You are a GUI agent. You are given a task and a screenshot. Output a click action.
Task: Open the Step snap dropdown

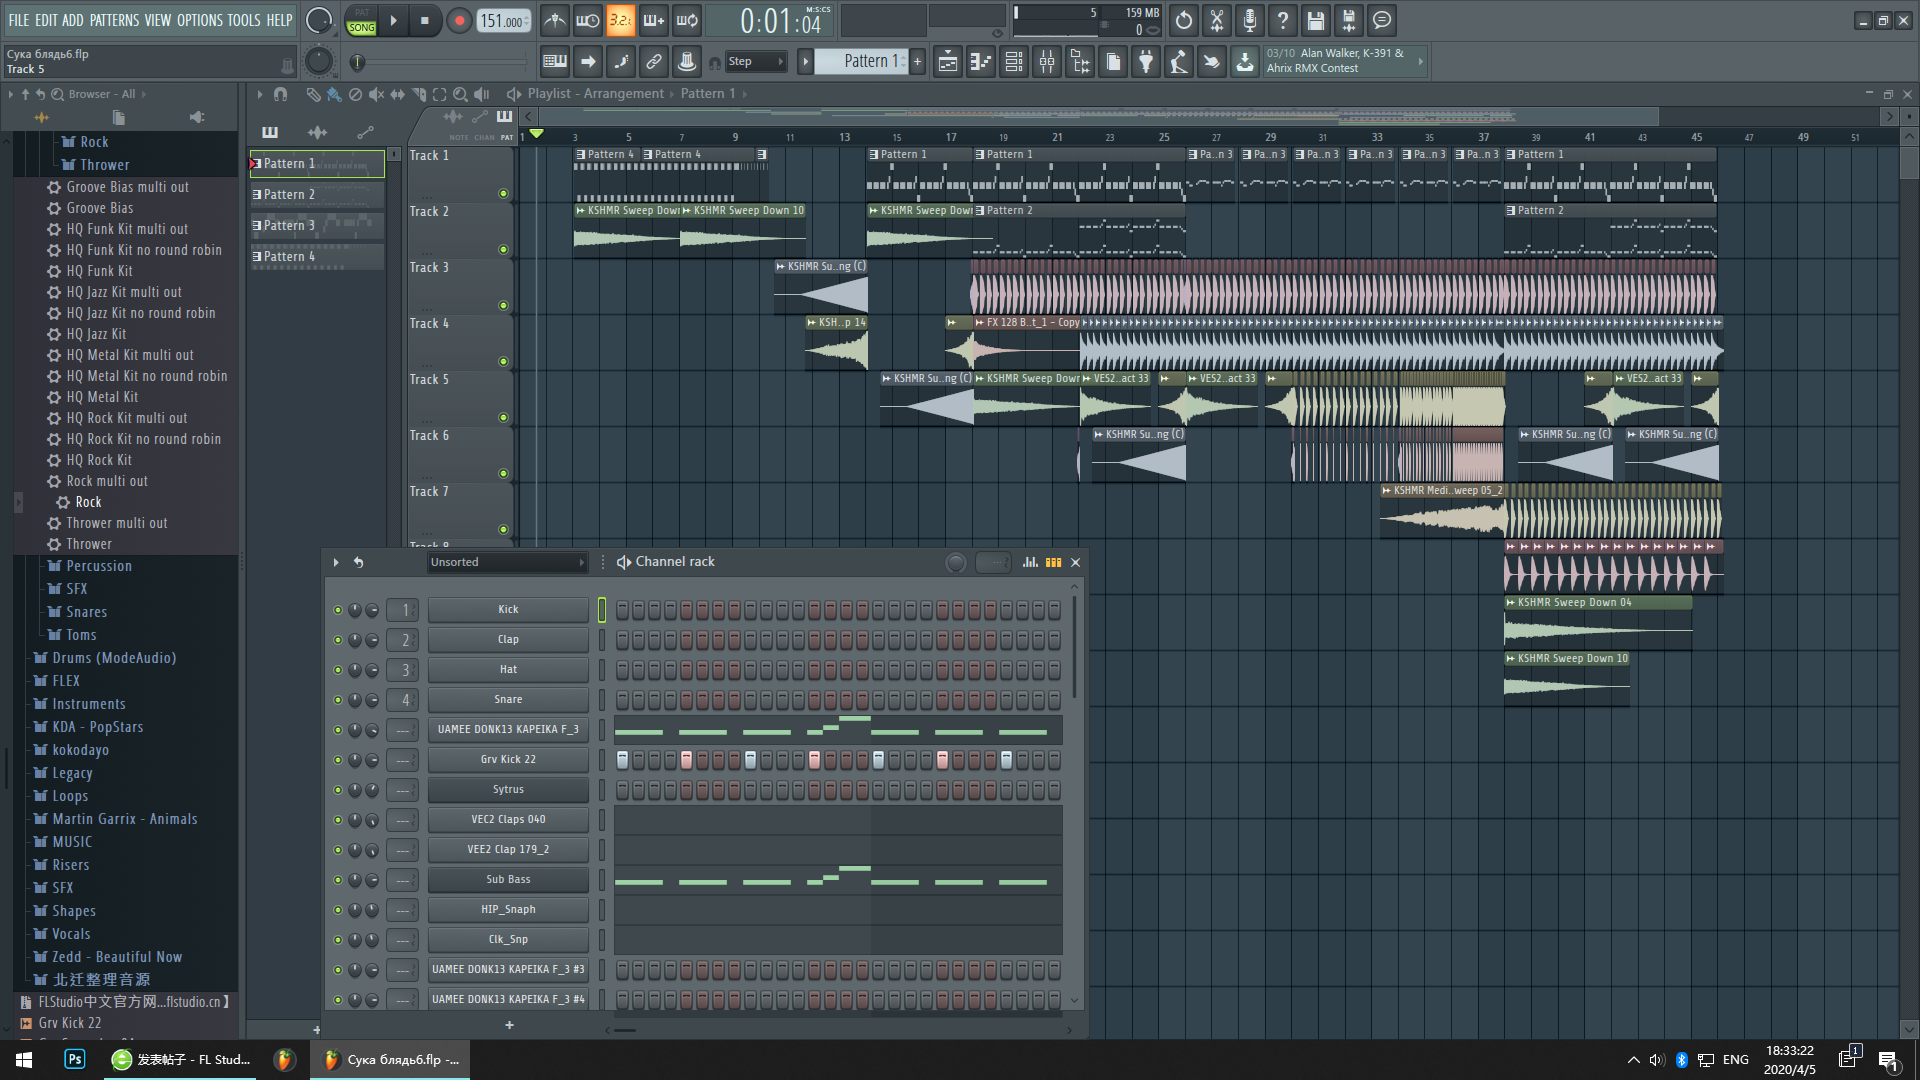tap(756, 62)
